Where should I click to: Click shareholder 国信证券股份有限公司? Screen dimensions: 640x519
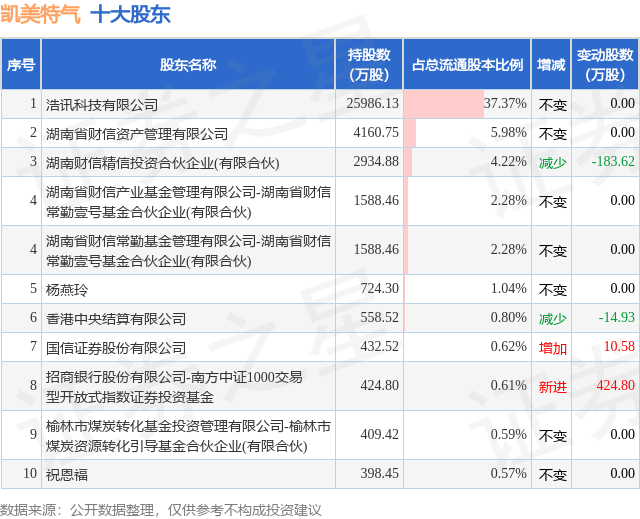click(x=116, y=348)
